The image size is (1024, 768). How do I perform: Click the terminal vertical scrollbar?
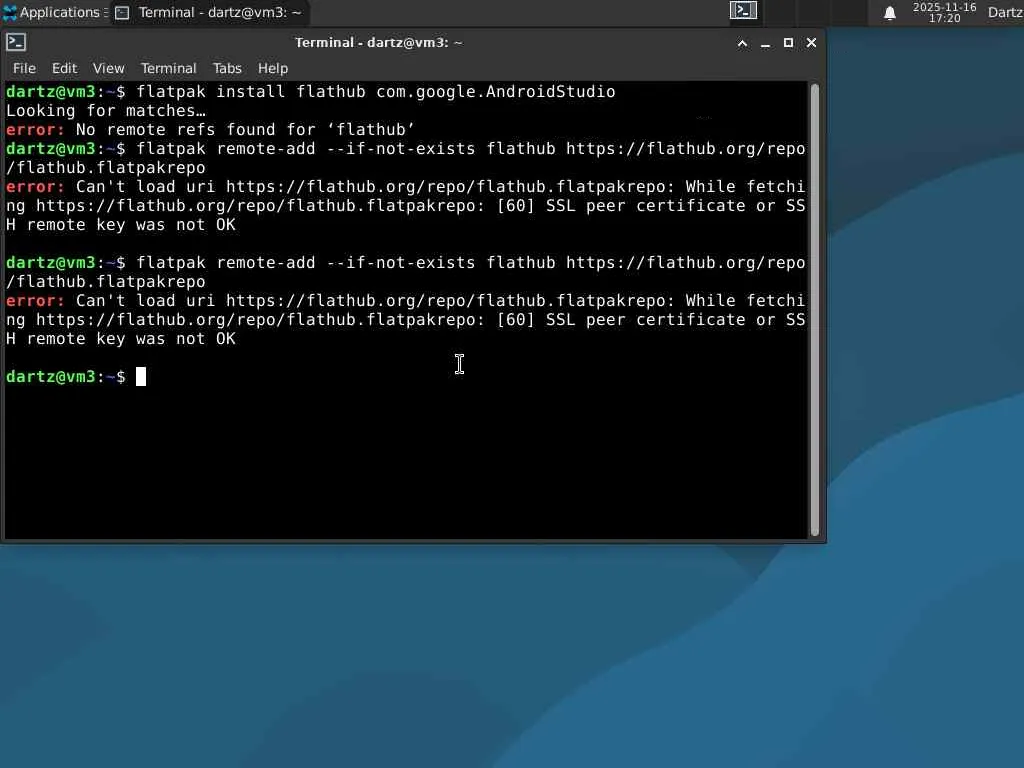tap(814, 310)
